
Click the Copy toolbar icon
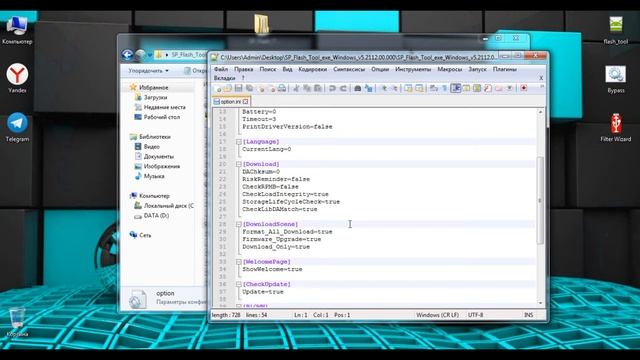(x=307, y=88)
